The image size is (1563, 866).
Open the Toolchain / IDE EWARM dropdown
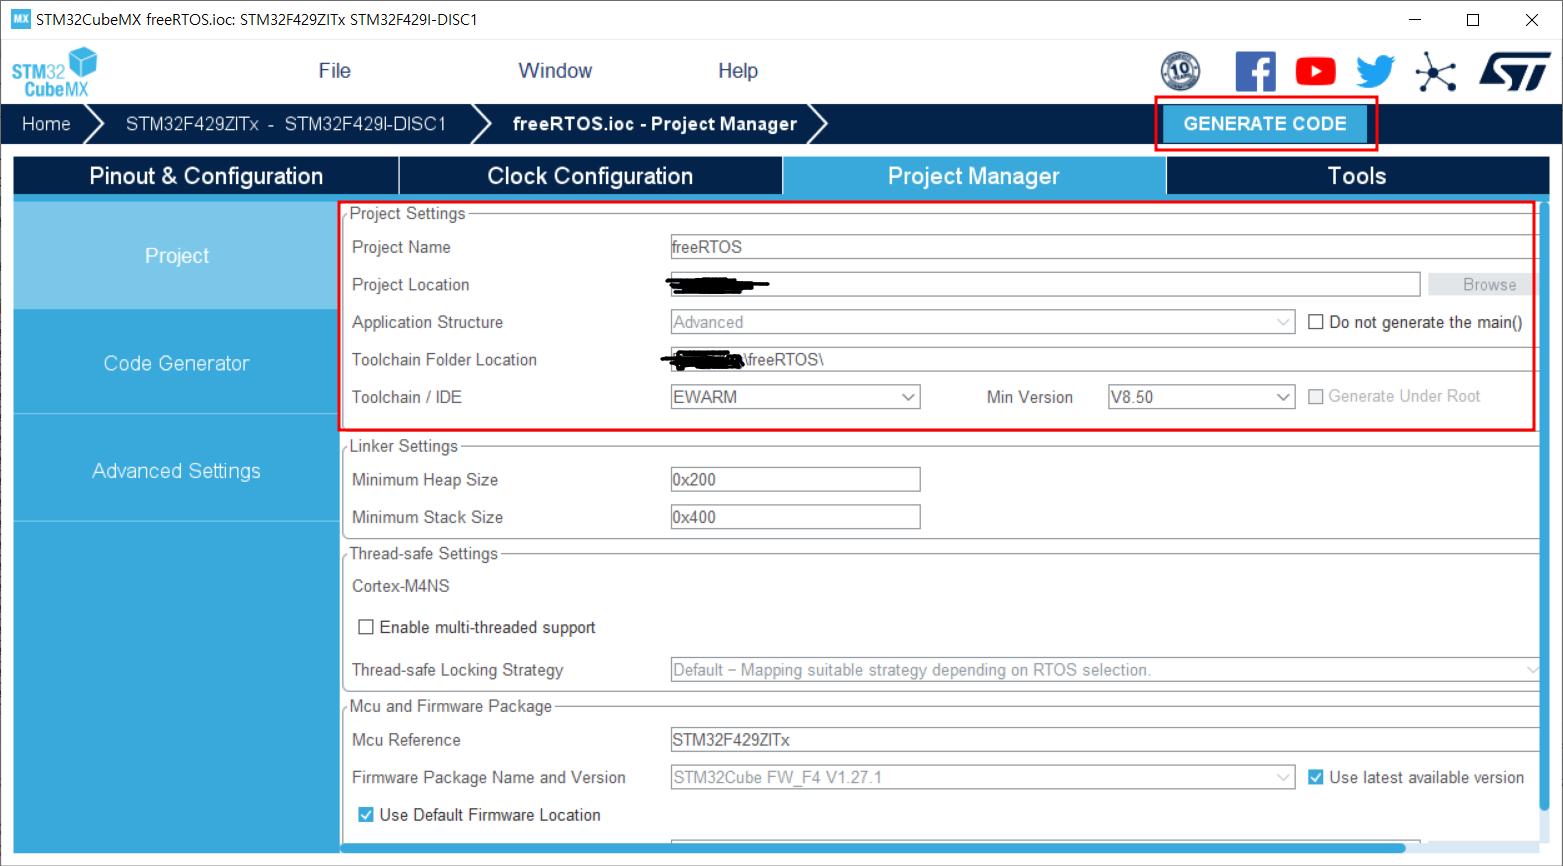[795, 397]
